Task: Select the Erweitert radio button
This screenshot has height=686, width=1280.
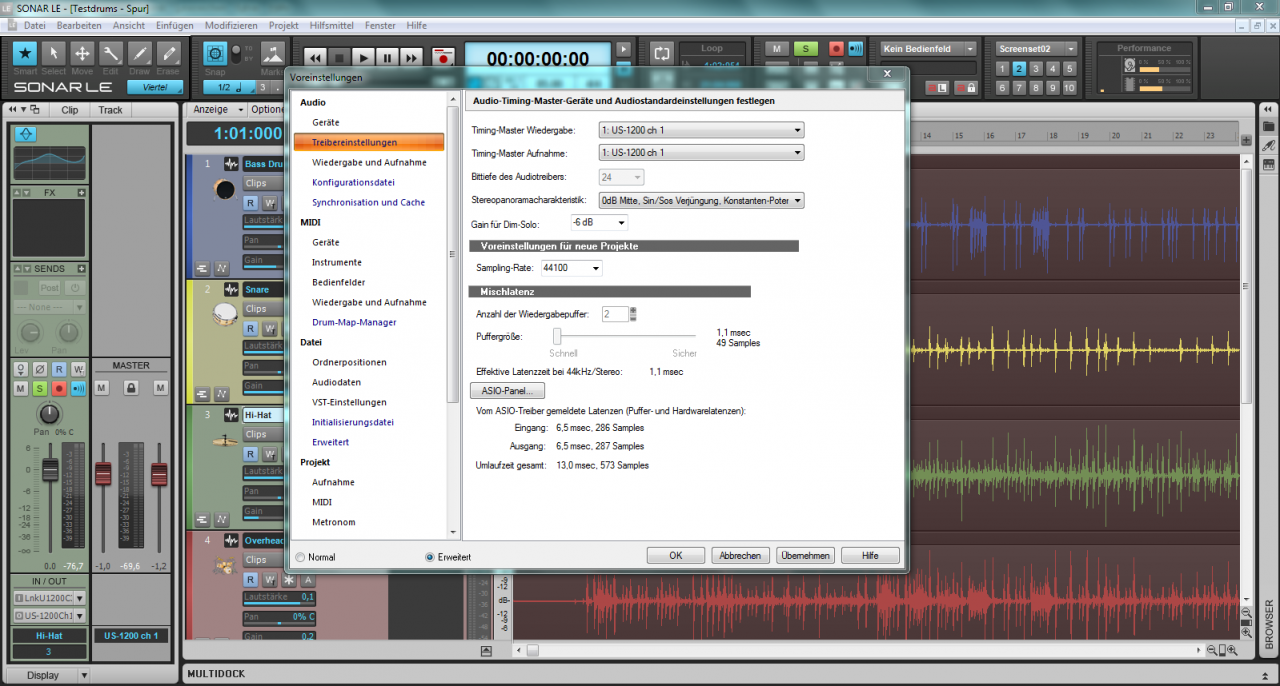Action: [x=430, y=557]
